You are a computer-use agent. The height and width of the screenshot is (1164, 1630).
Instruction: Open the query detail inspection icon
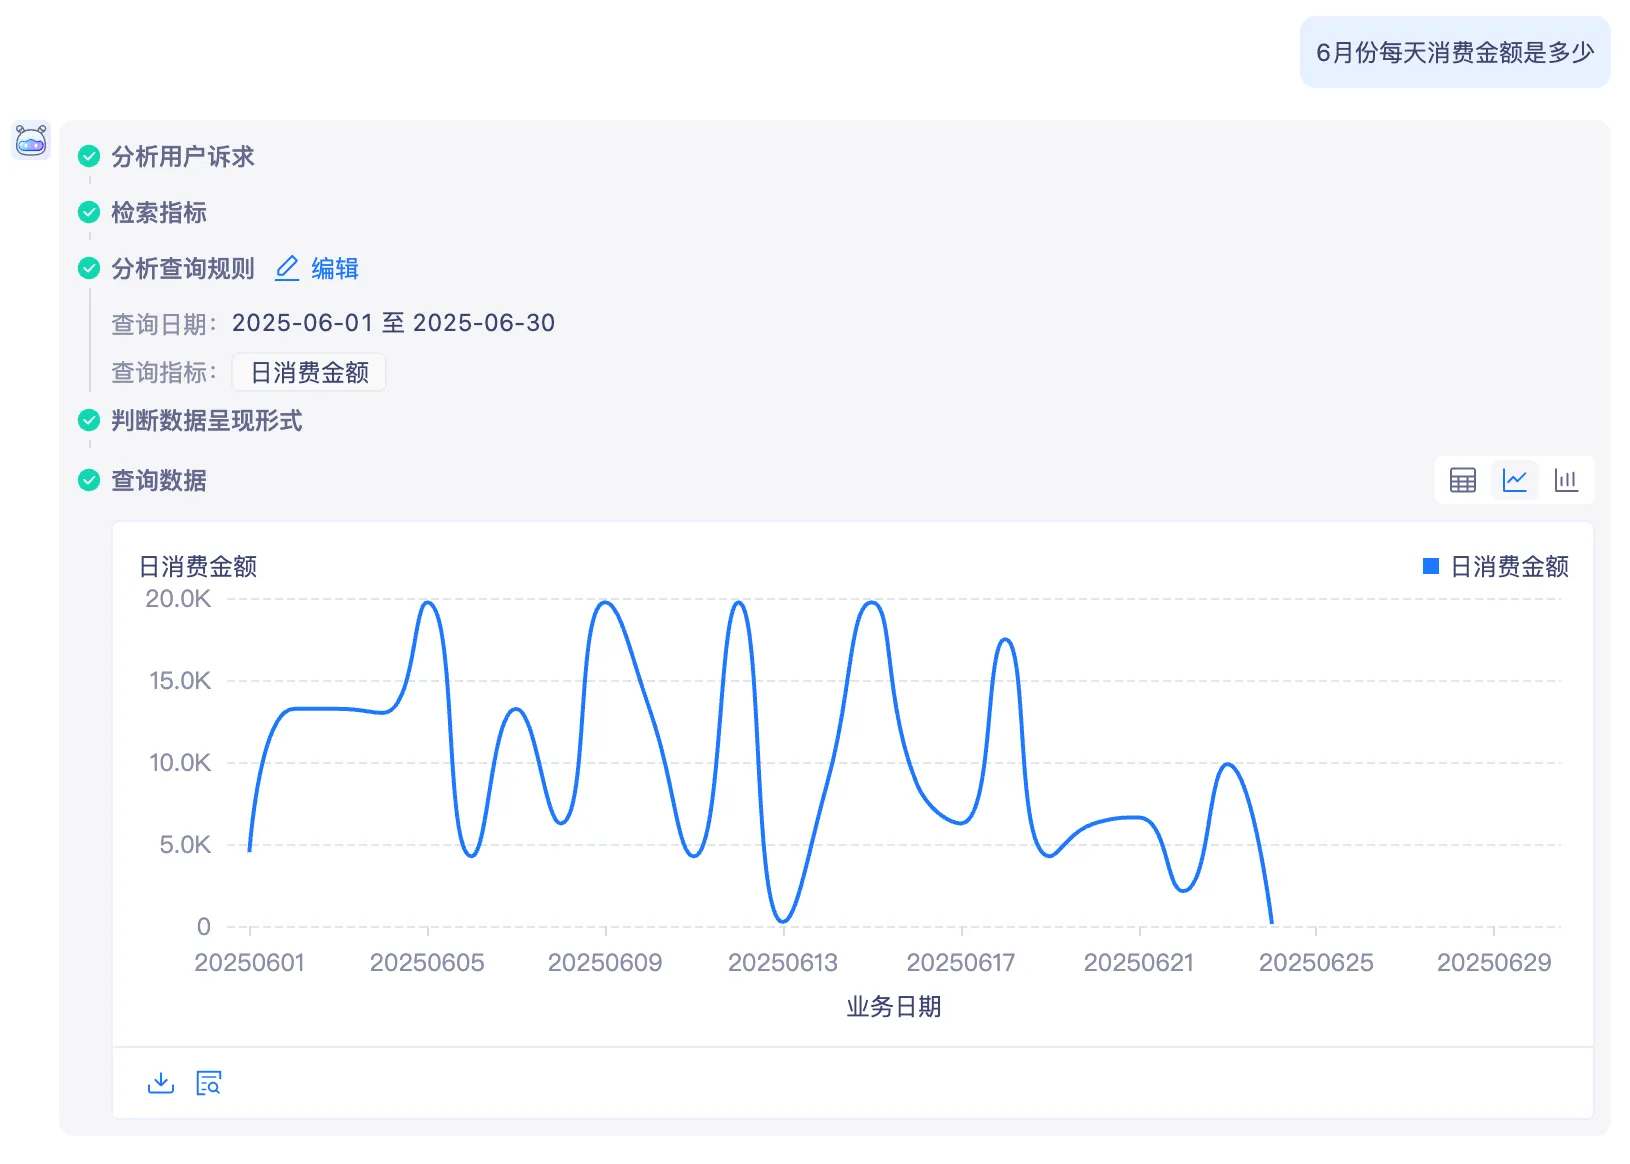tap(208, 1083)
